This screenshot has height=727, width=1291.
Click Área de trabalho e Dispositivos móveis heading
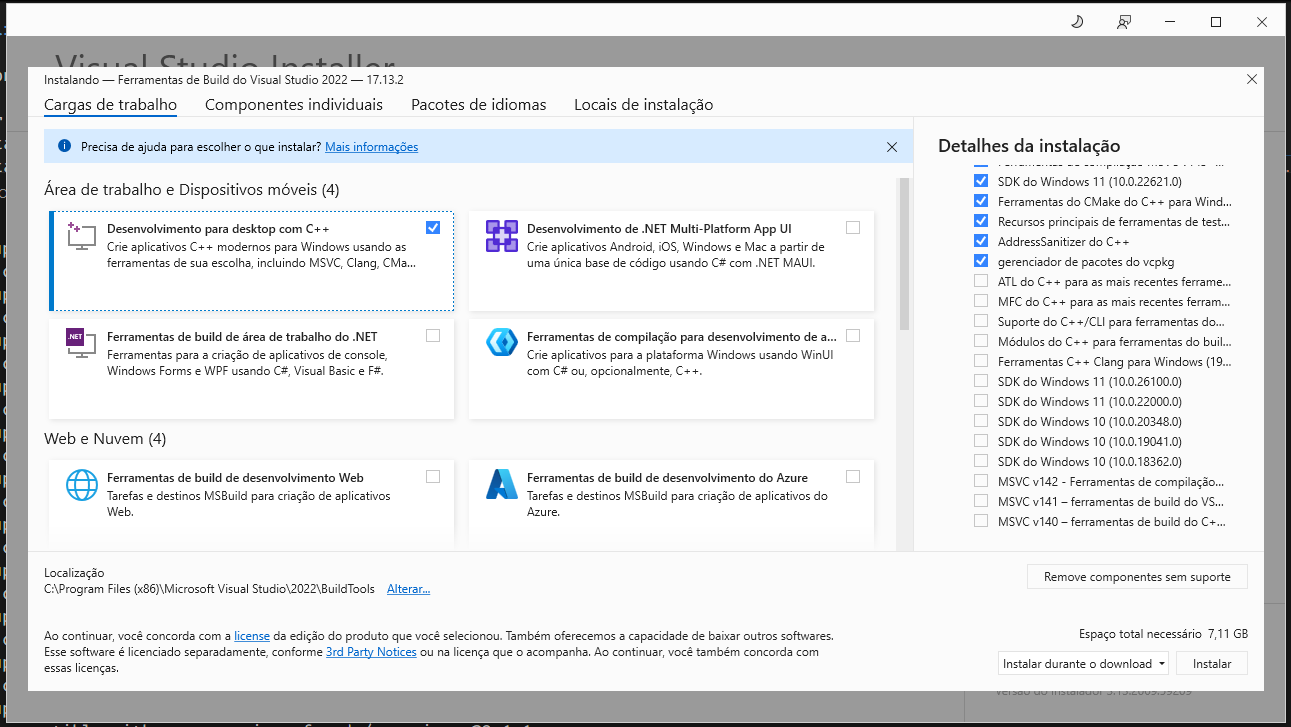tap(192, 189)
